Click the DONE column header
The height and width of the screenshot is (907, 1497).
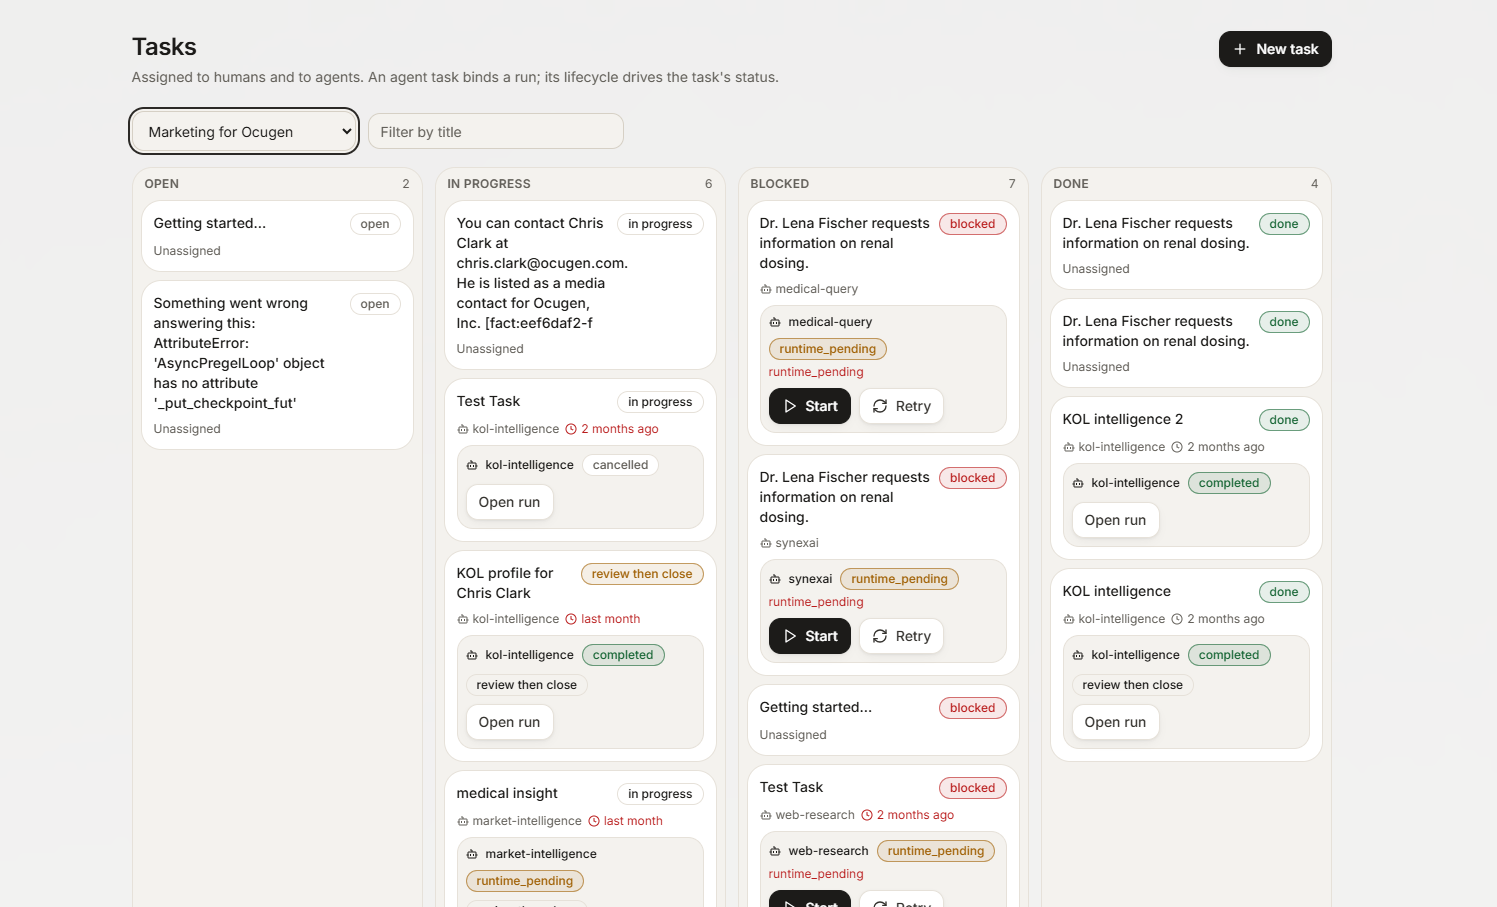[x=1071, y=184]
